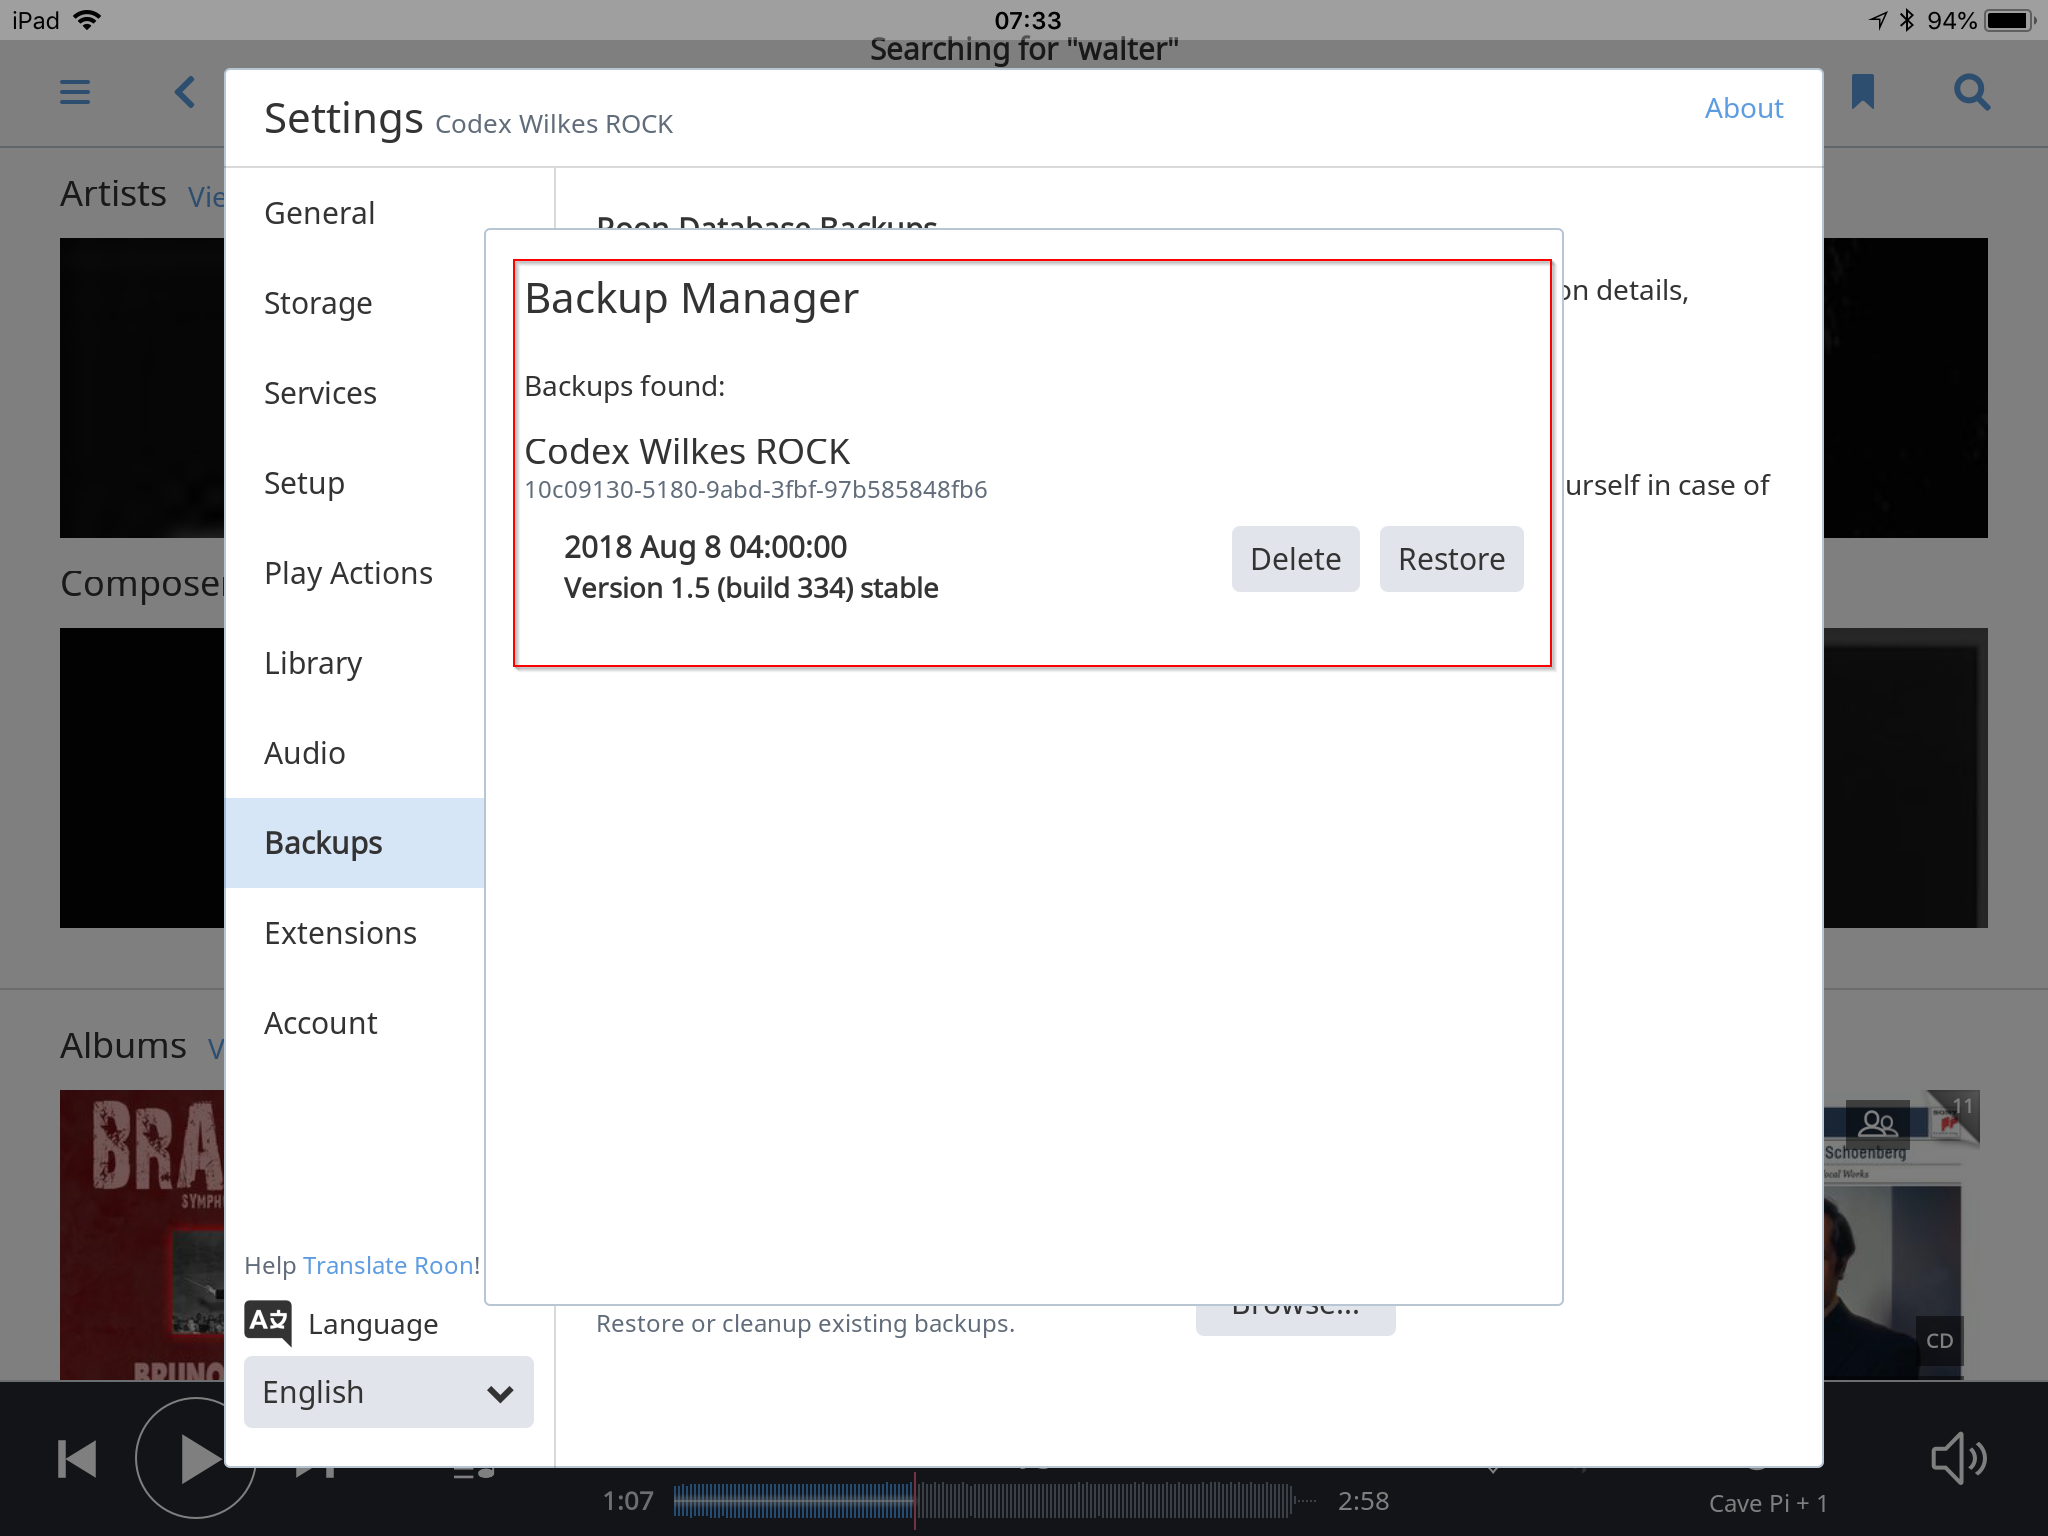Image resolution: width=2048 pixels, height=1536 pixels.
Task: Click the Codex Wilkes ROCK backup name
Action: click(687, 451)
